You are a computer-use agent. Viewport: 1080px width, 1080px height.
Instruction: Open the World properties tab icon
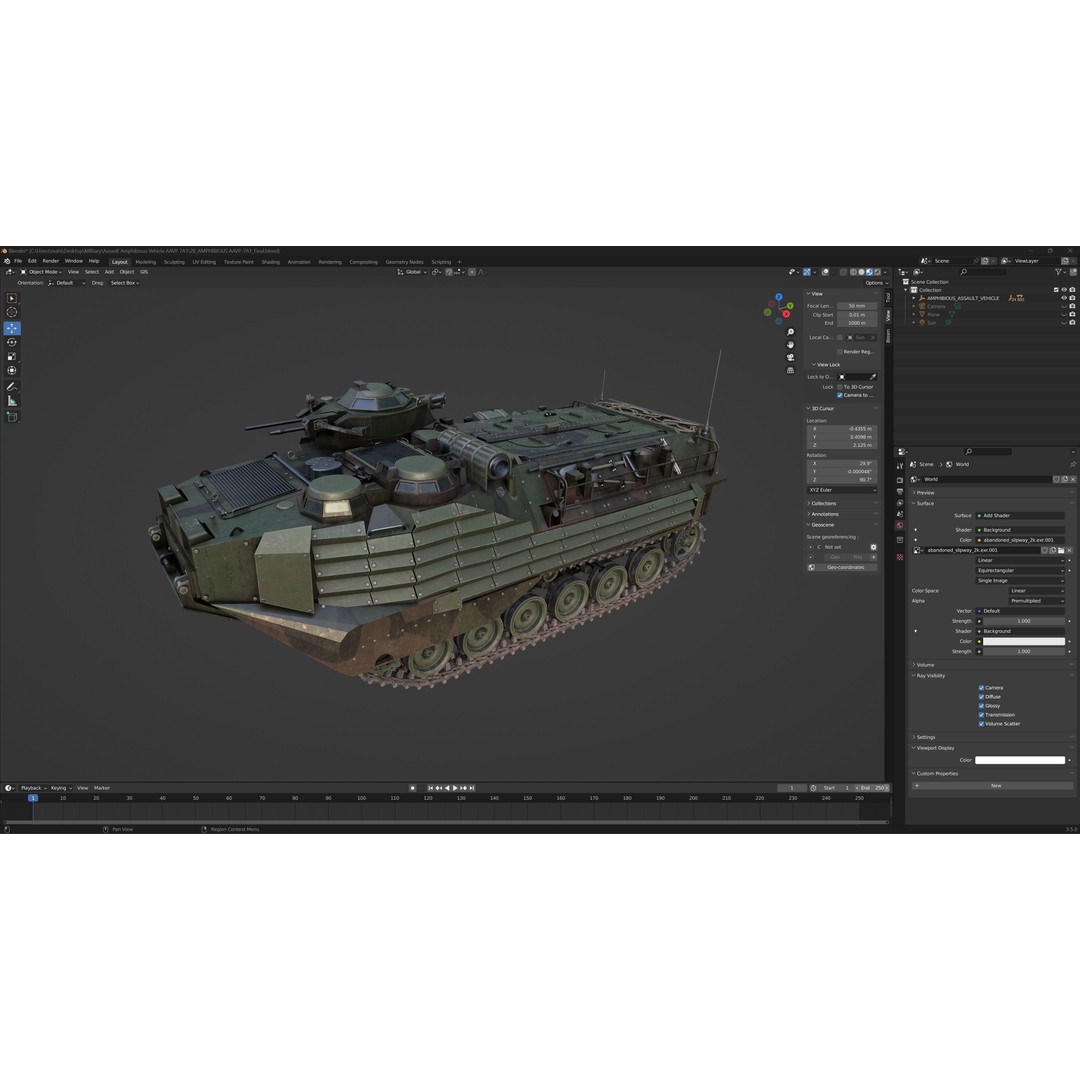pos(900,526)
